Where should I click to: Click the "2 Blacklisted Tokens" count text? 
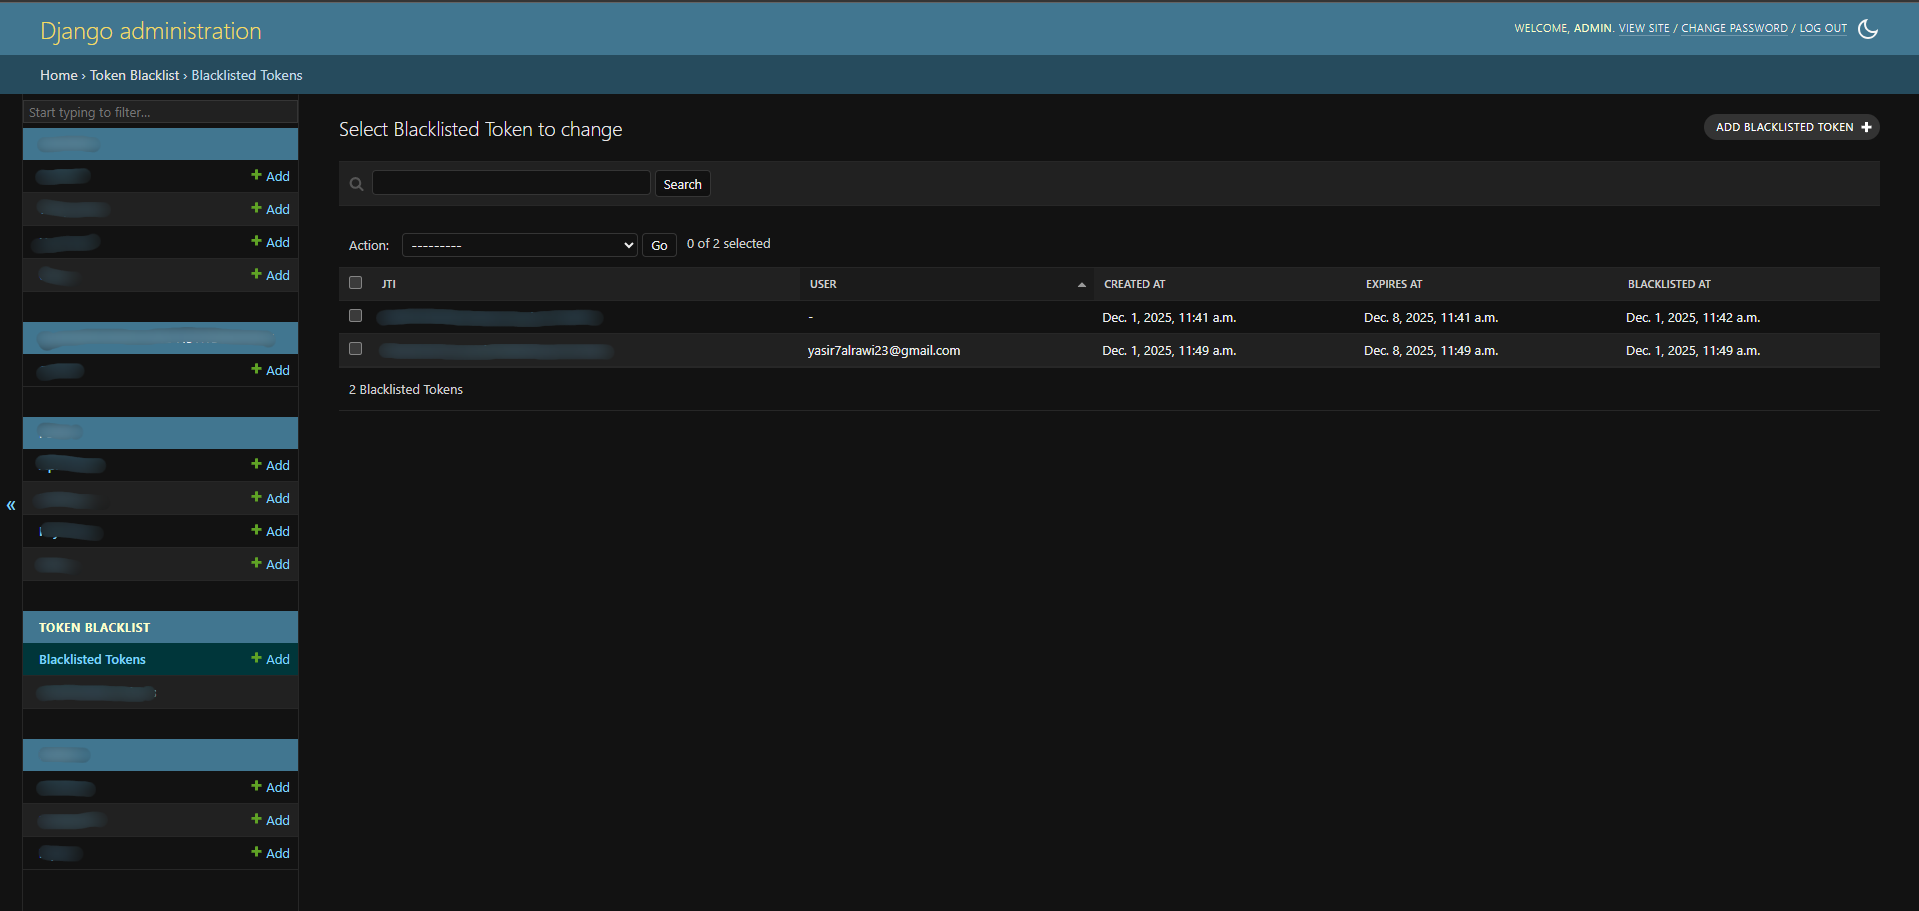[x=406, y=389]
